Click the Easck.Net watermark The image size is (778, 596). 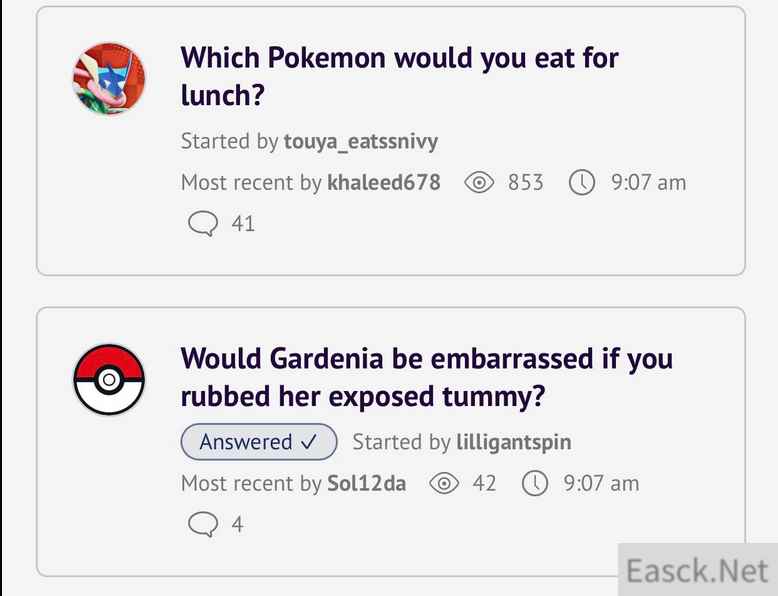pos(697,570)
